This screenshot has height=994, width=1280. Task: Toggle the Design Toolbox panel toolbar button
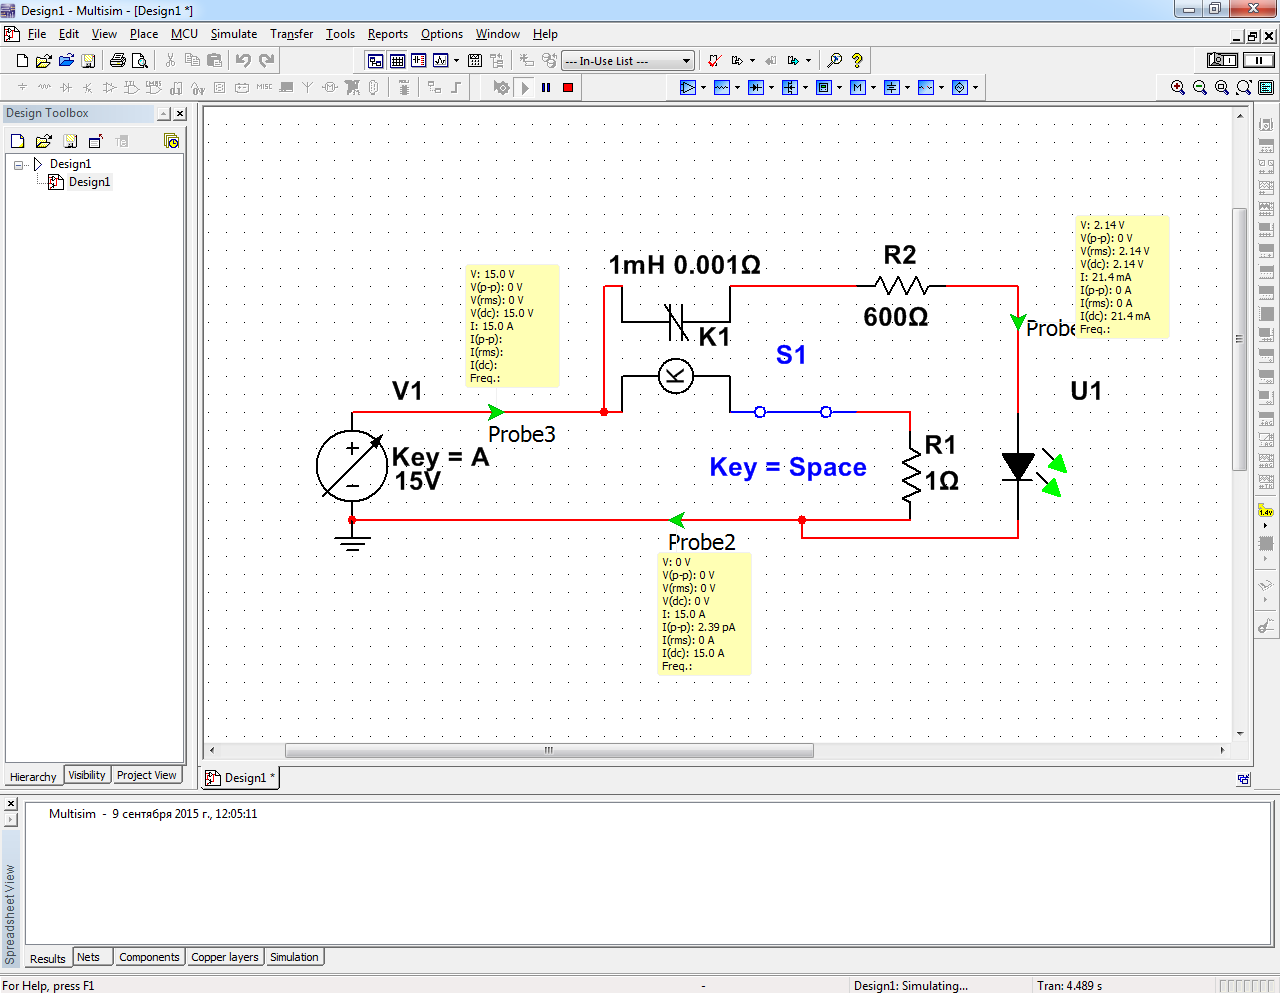(375, 61)
